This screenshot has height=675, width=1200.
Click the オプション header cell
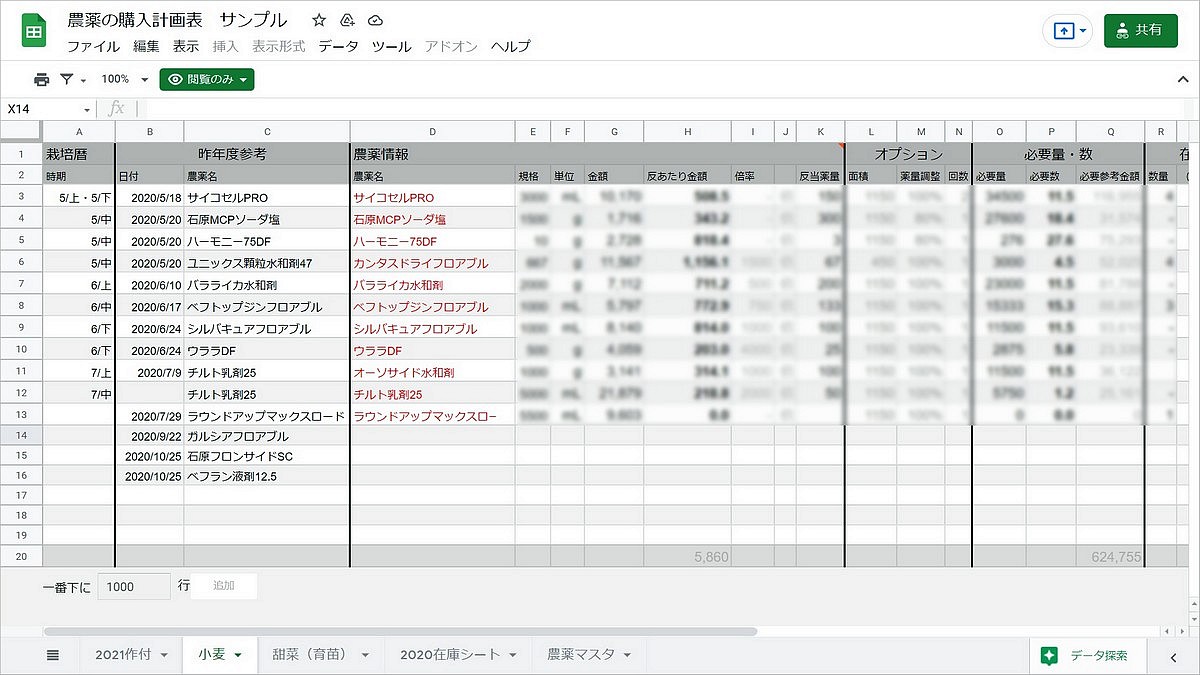click(x=908, y=154)
